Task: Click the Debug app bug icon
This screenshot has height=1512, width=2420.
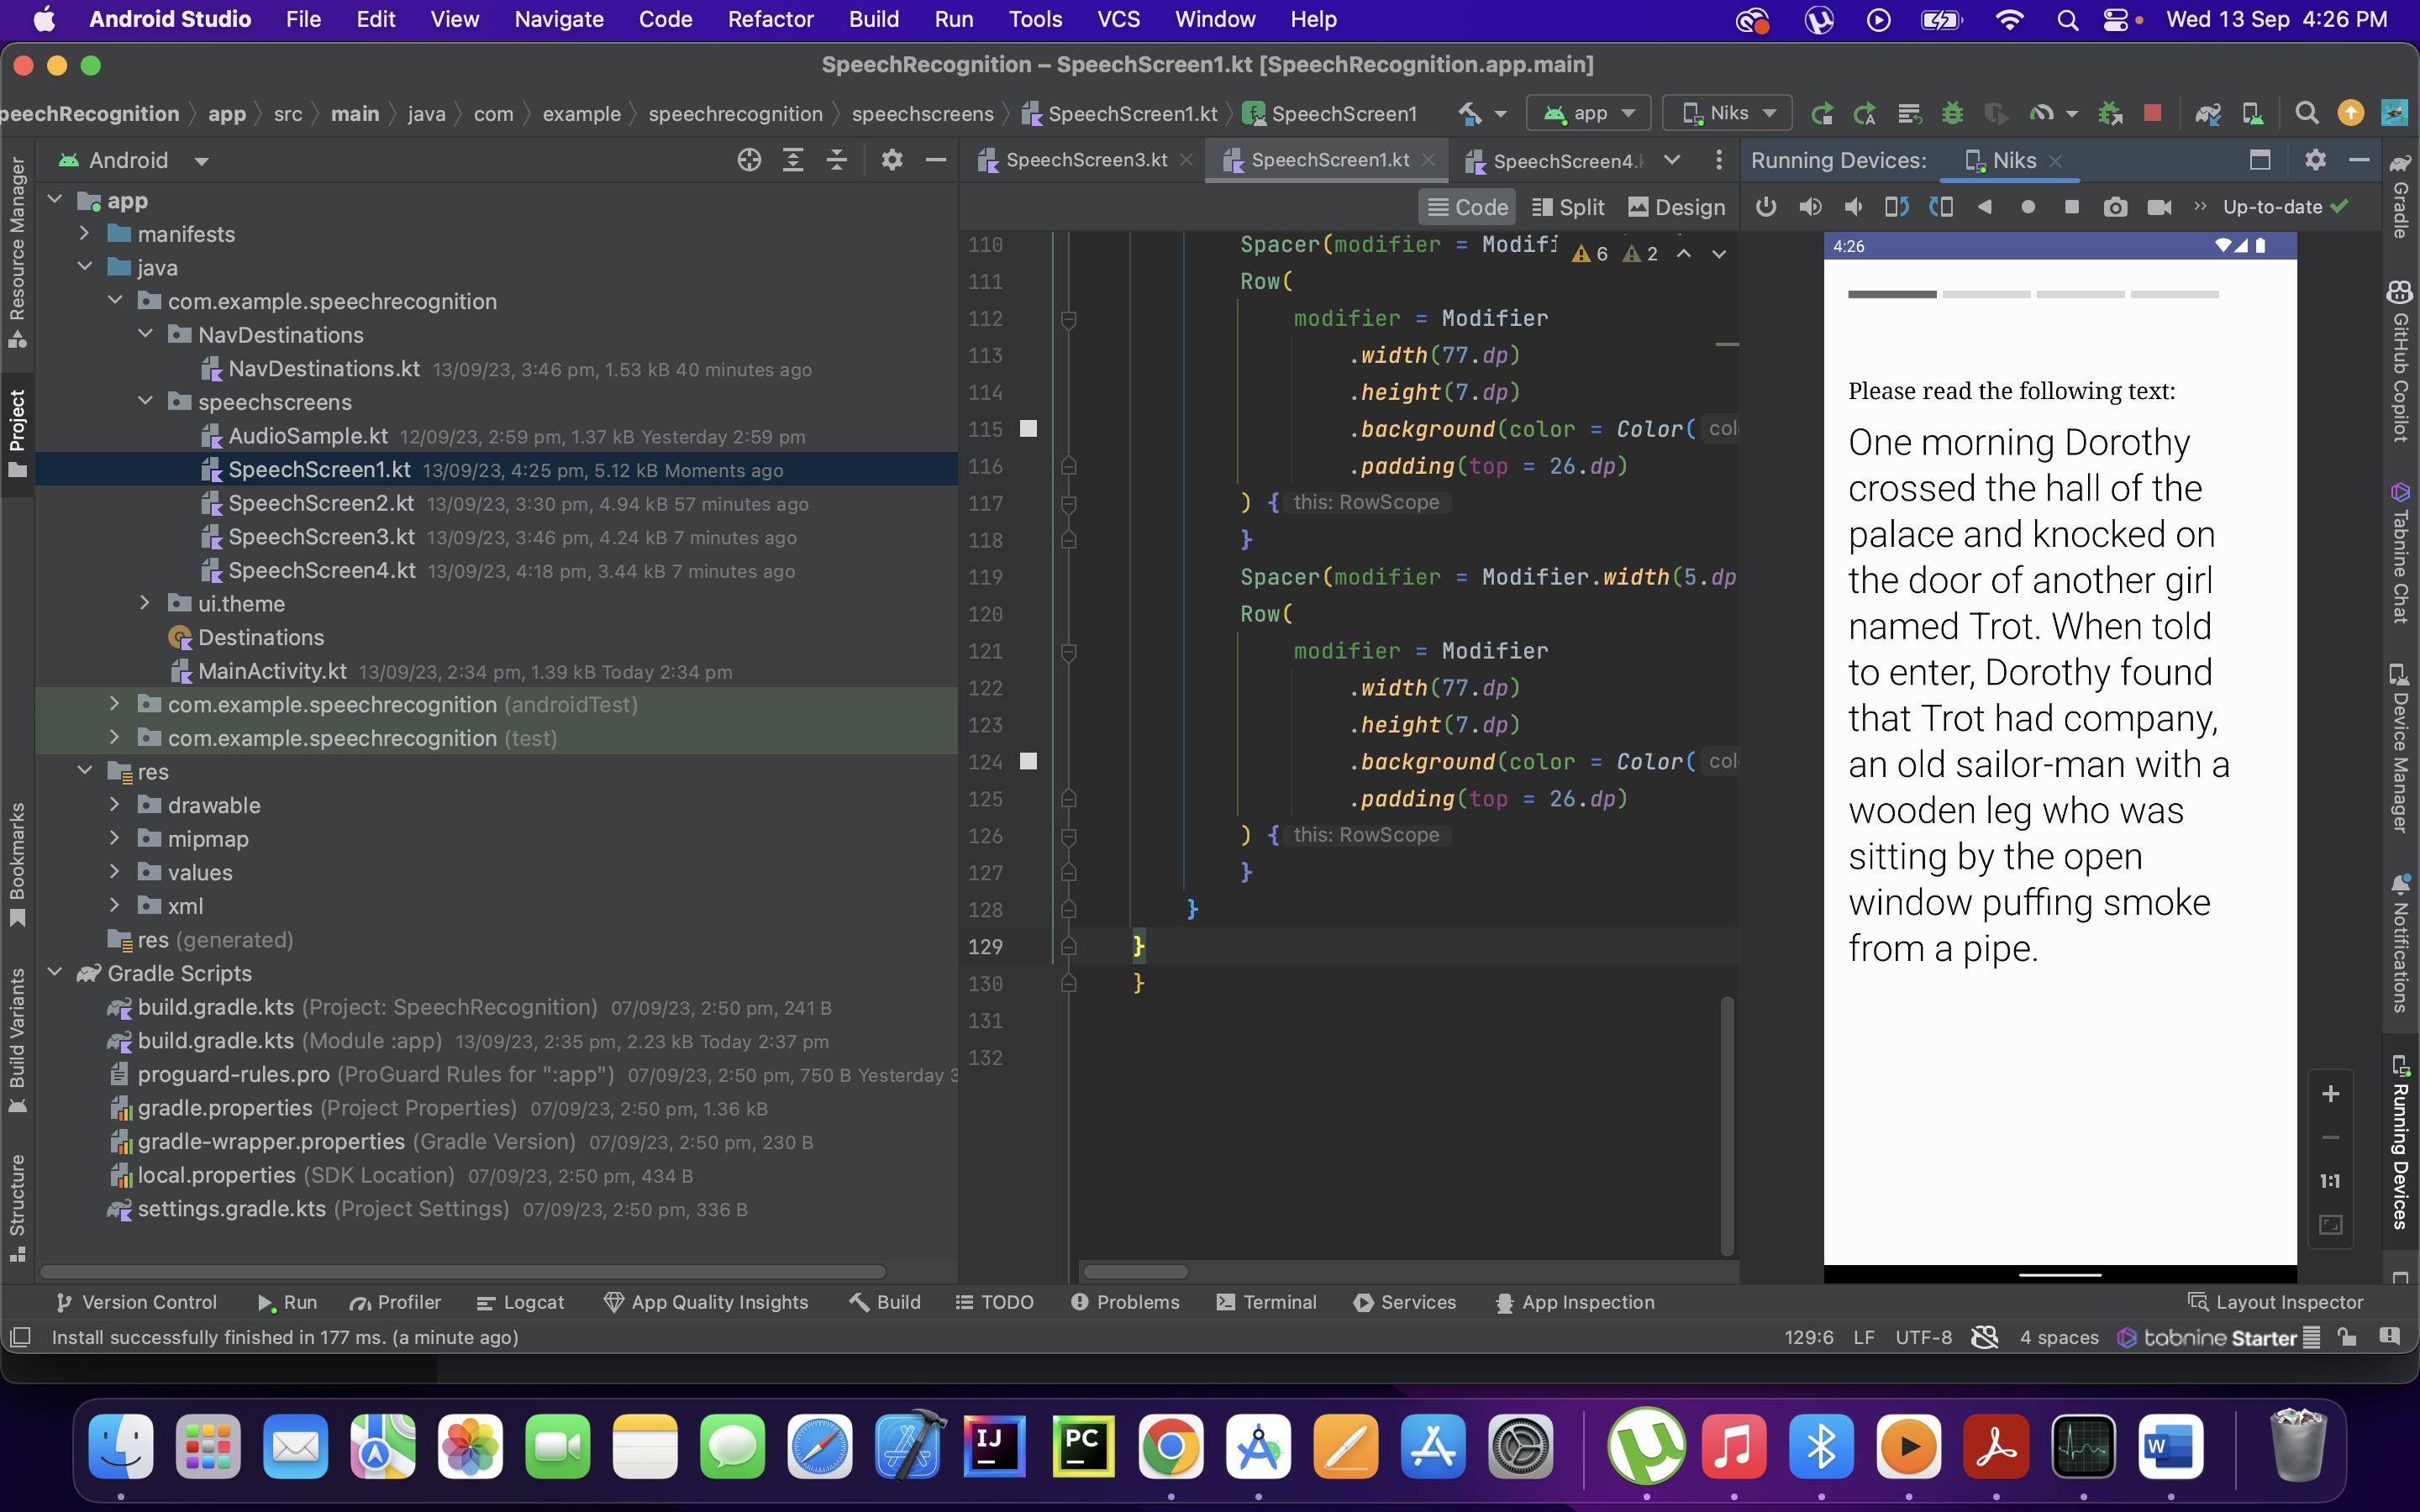Action: click(x=1952, y=113)
